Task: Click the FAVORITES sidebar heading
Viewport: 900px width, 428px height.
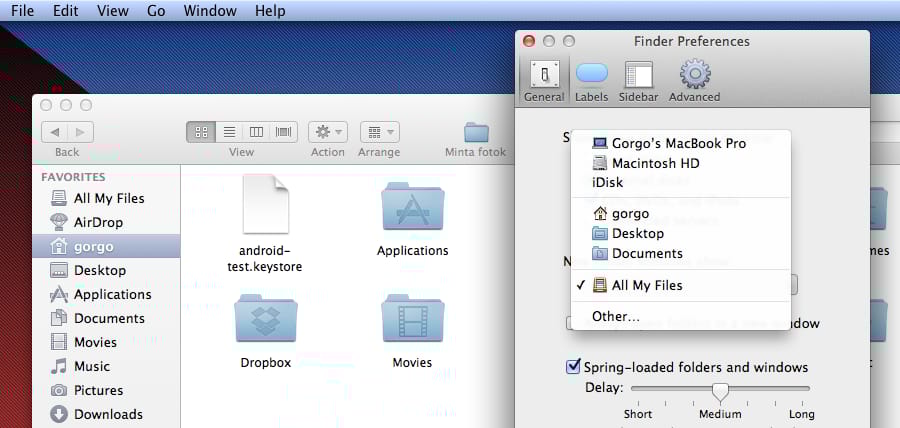Action: tap(73, 177)
